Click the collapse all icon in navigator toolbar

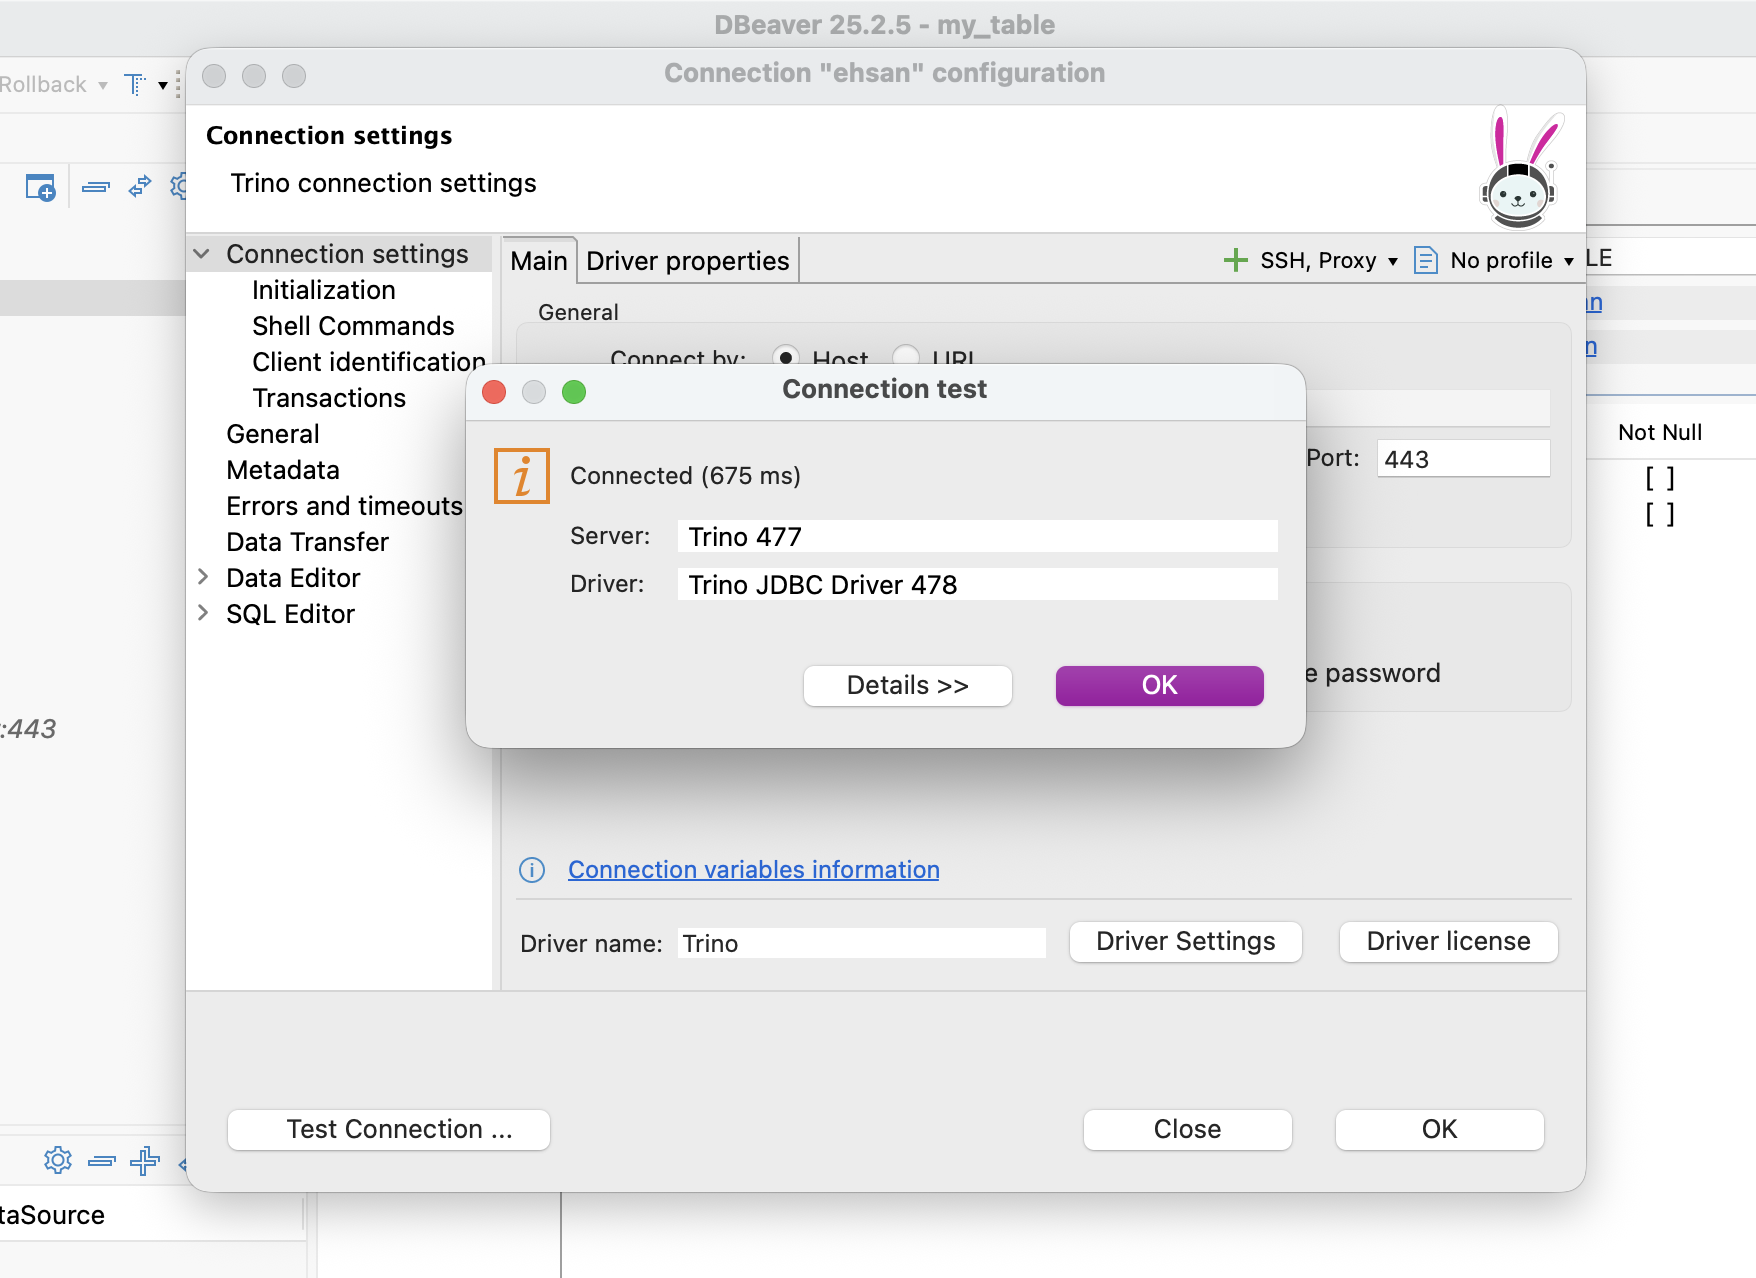pyautogui.click(x=96, y=187)
